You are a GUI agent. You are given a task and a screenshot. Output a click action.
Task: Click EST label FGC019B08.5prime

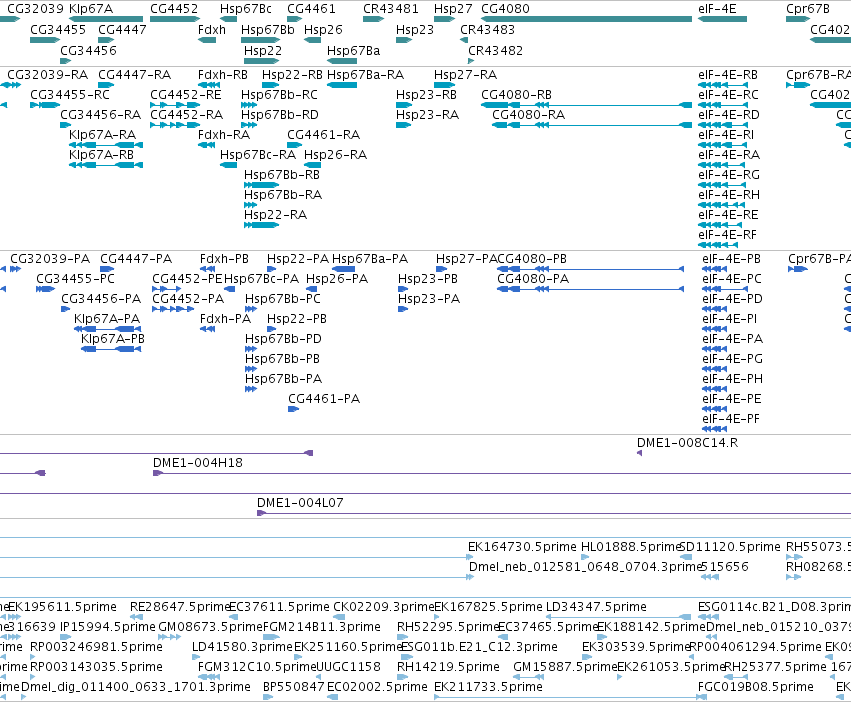(x=755, y=687)
